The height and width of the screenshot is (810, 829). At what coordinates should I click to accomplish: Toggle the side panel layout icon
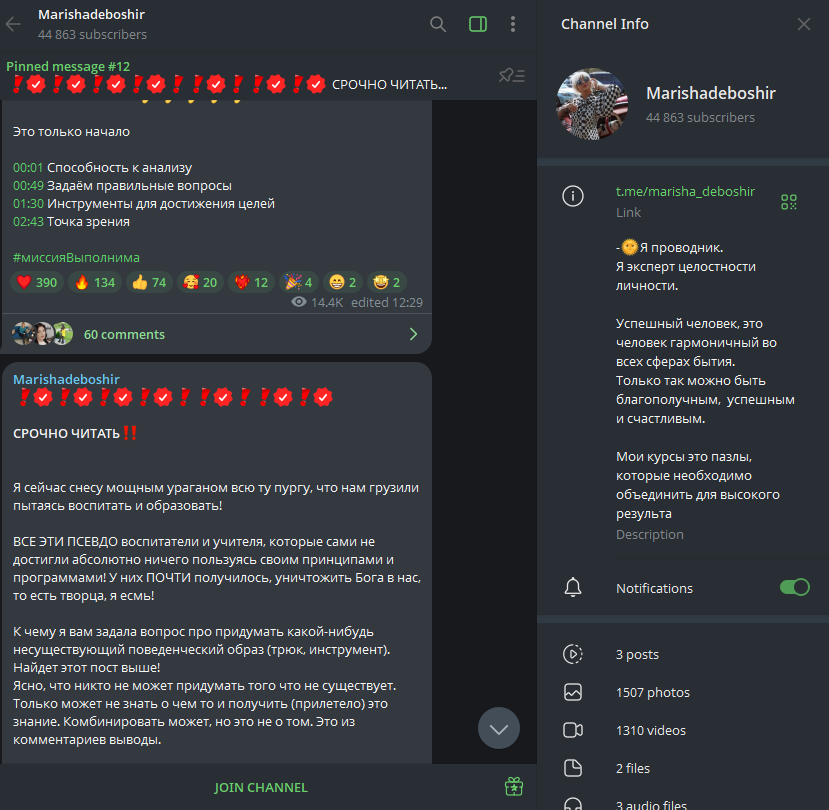[x=478, y=24]
